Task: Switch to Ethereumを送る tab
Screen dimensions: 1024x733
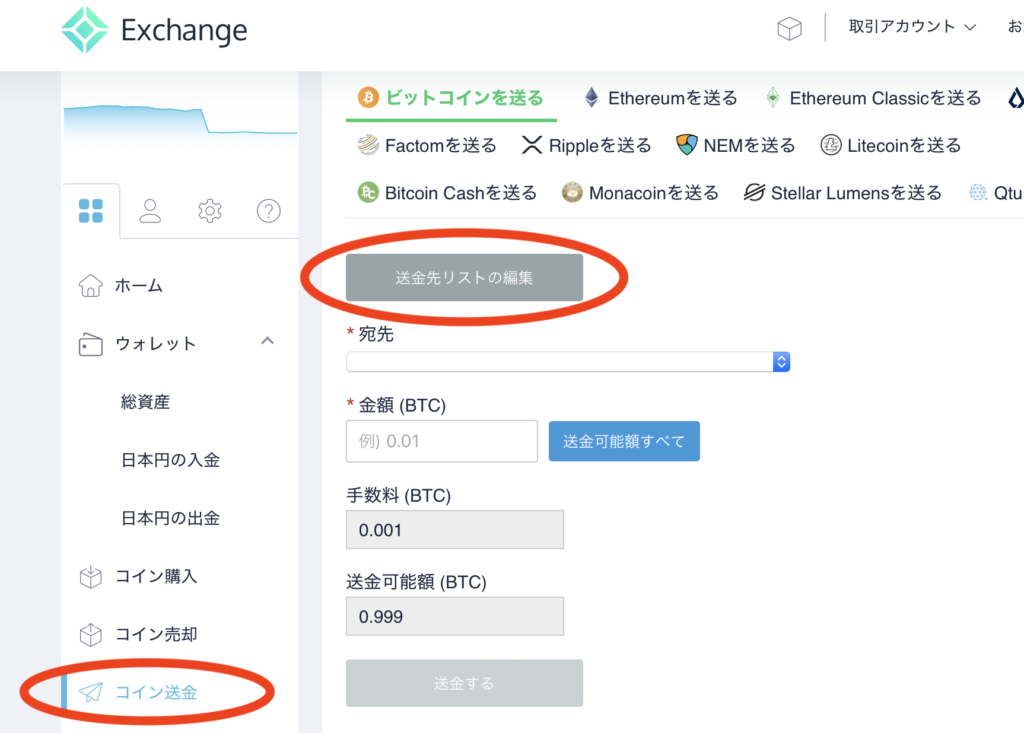Action: coord(661,98)
